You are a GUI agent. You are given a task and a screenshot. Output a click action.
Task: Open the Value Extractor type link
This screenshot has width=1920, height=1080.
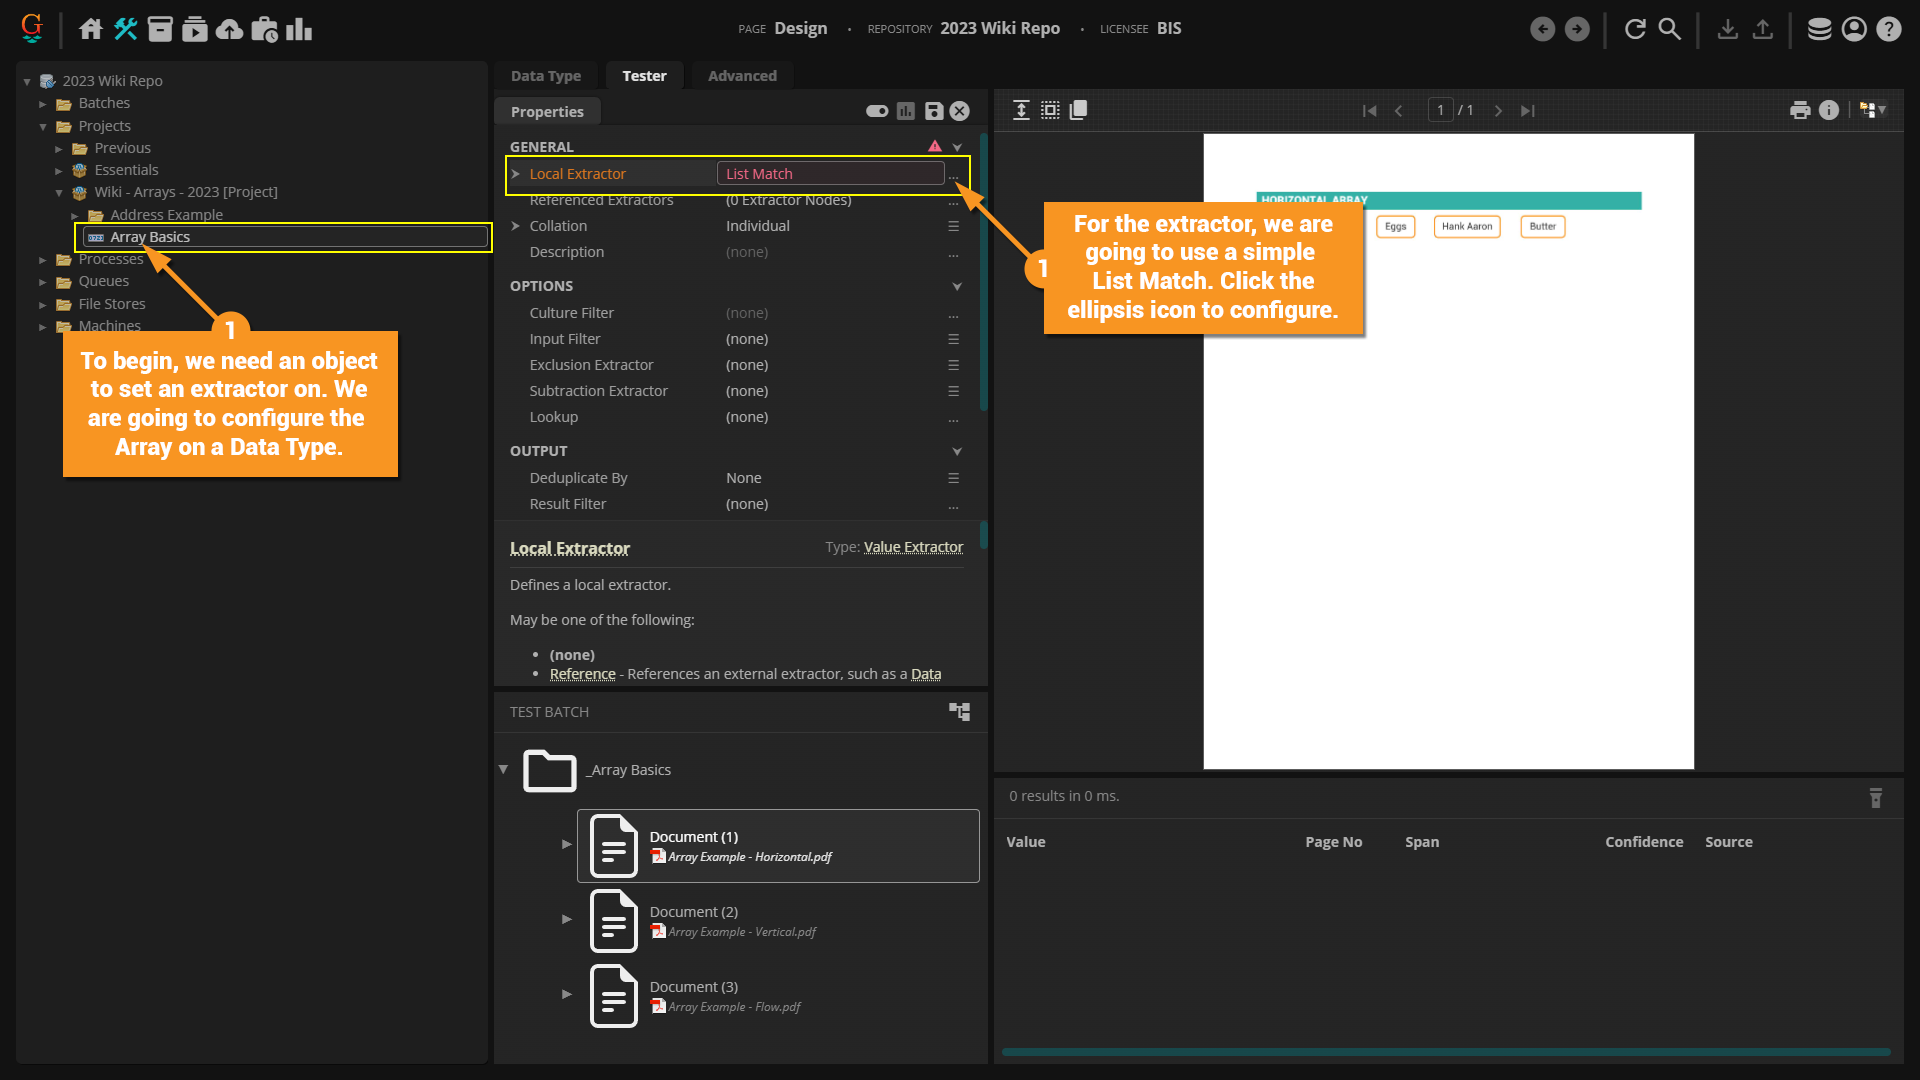point(913,547)
